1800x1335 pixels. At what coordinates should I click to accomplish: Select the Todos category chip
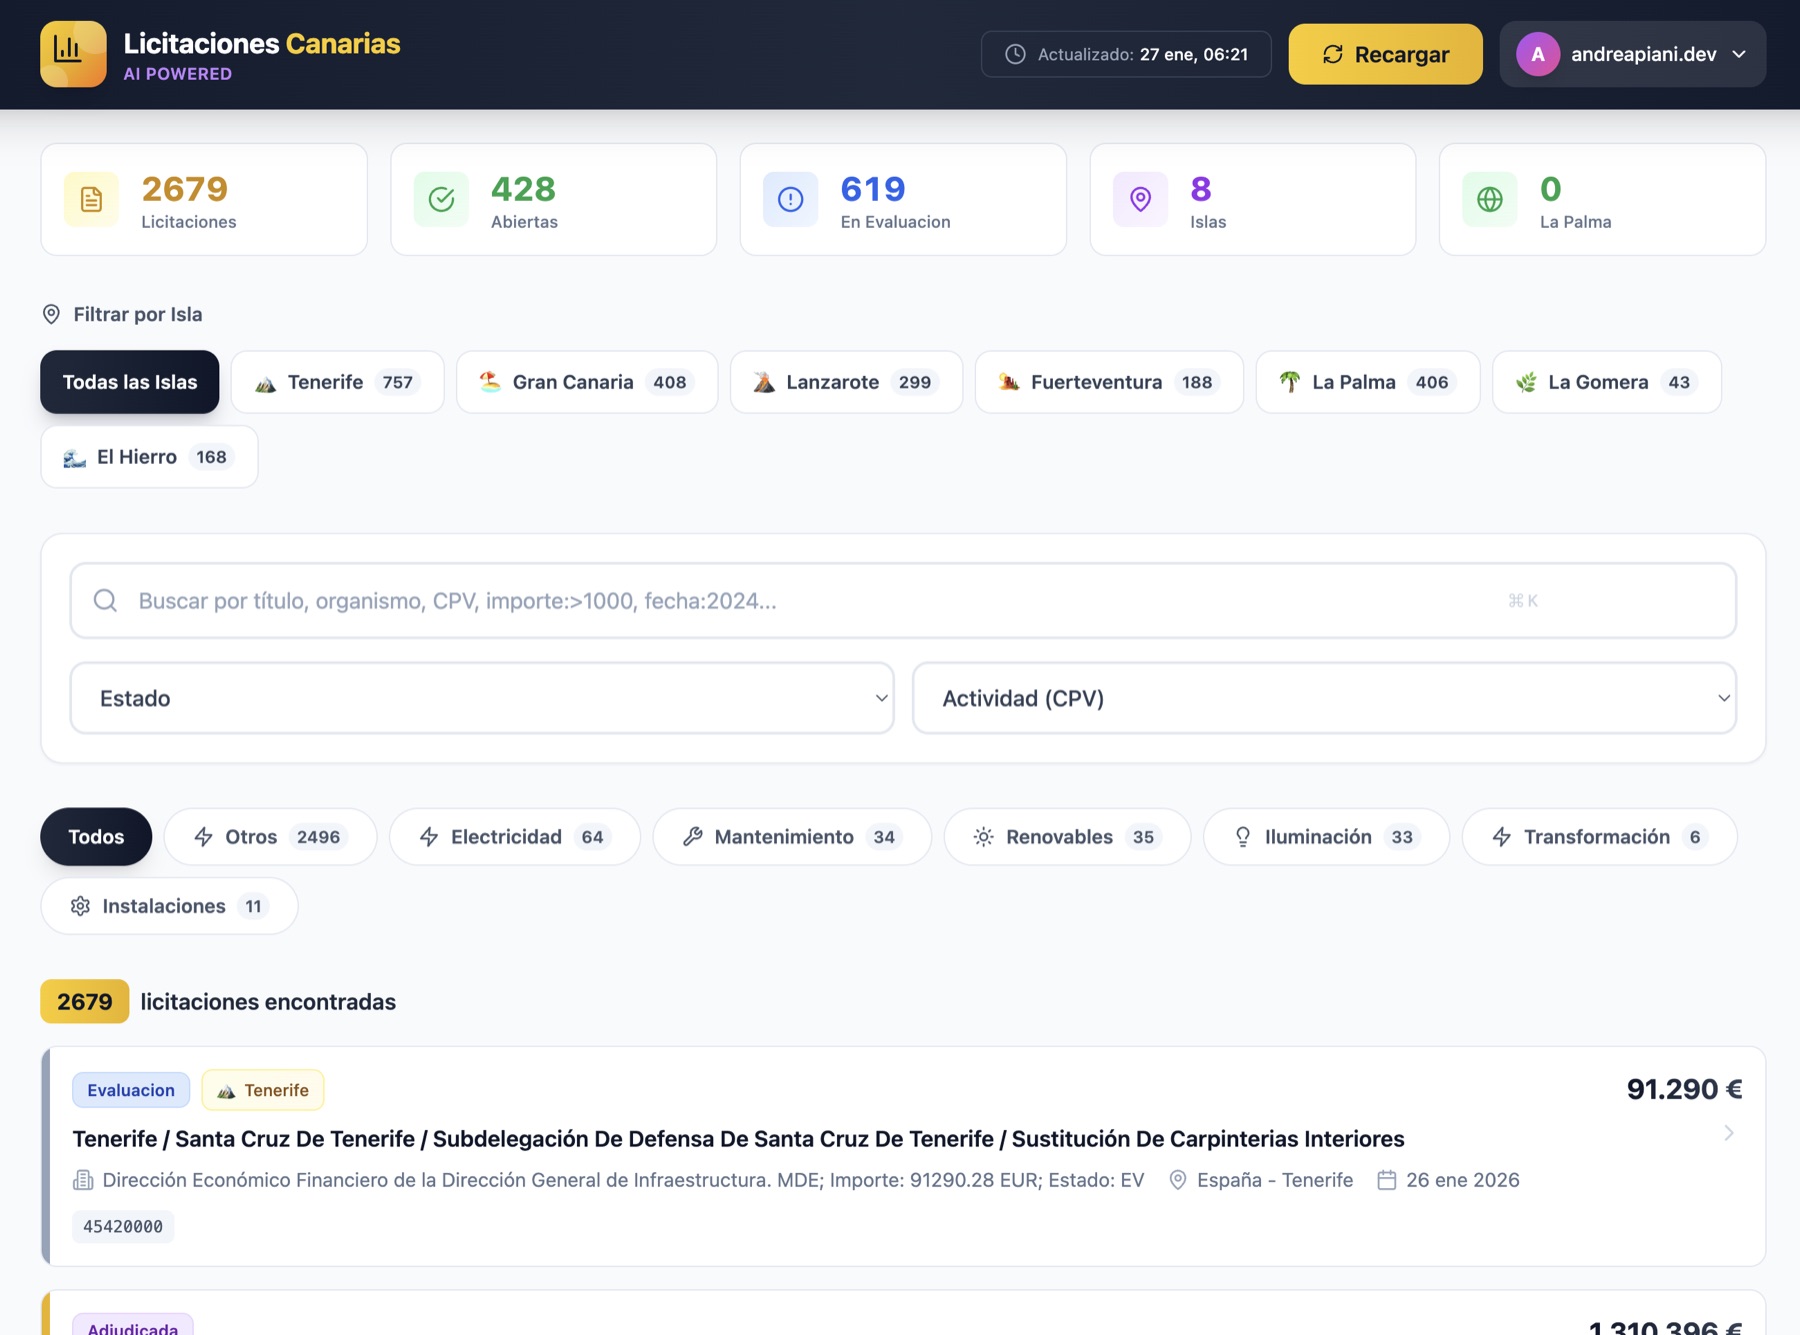point(96,837)
